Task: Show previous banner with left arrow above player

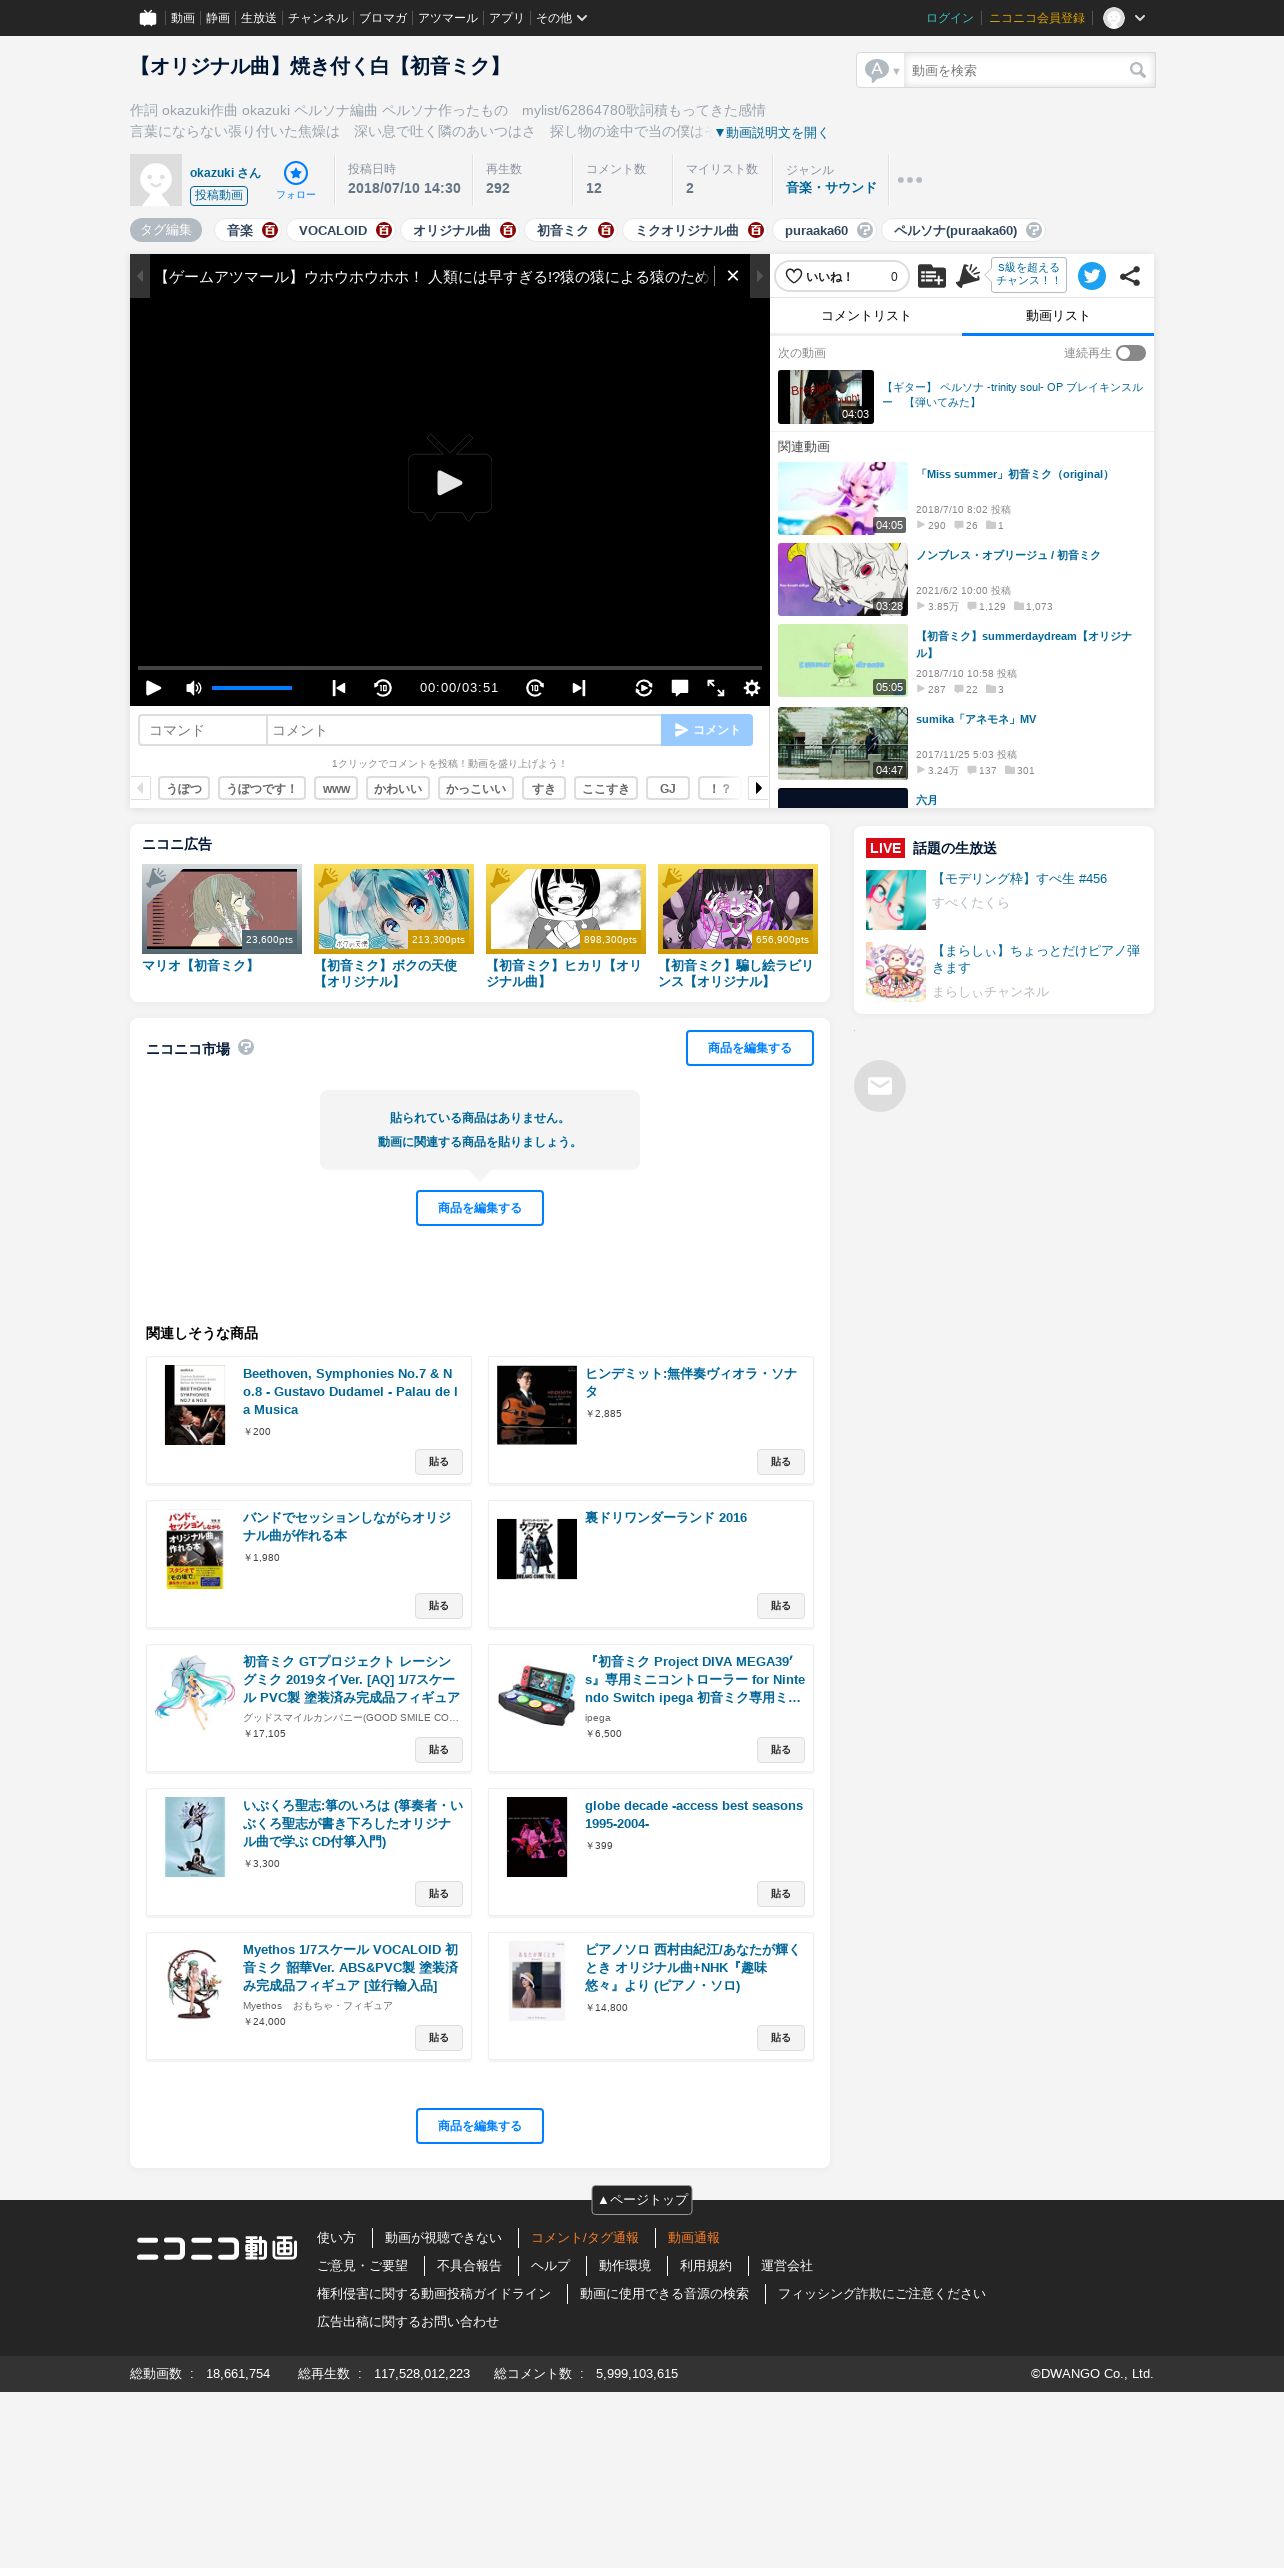Action: point(140,276)
